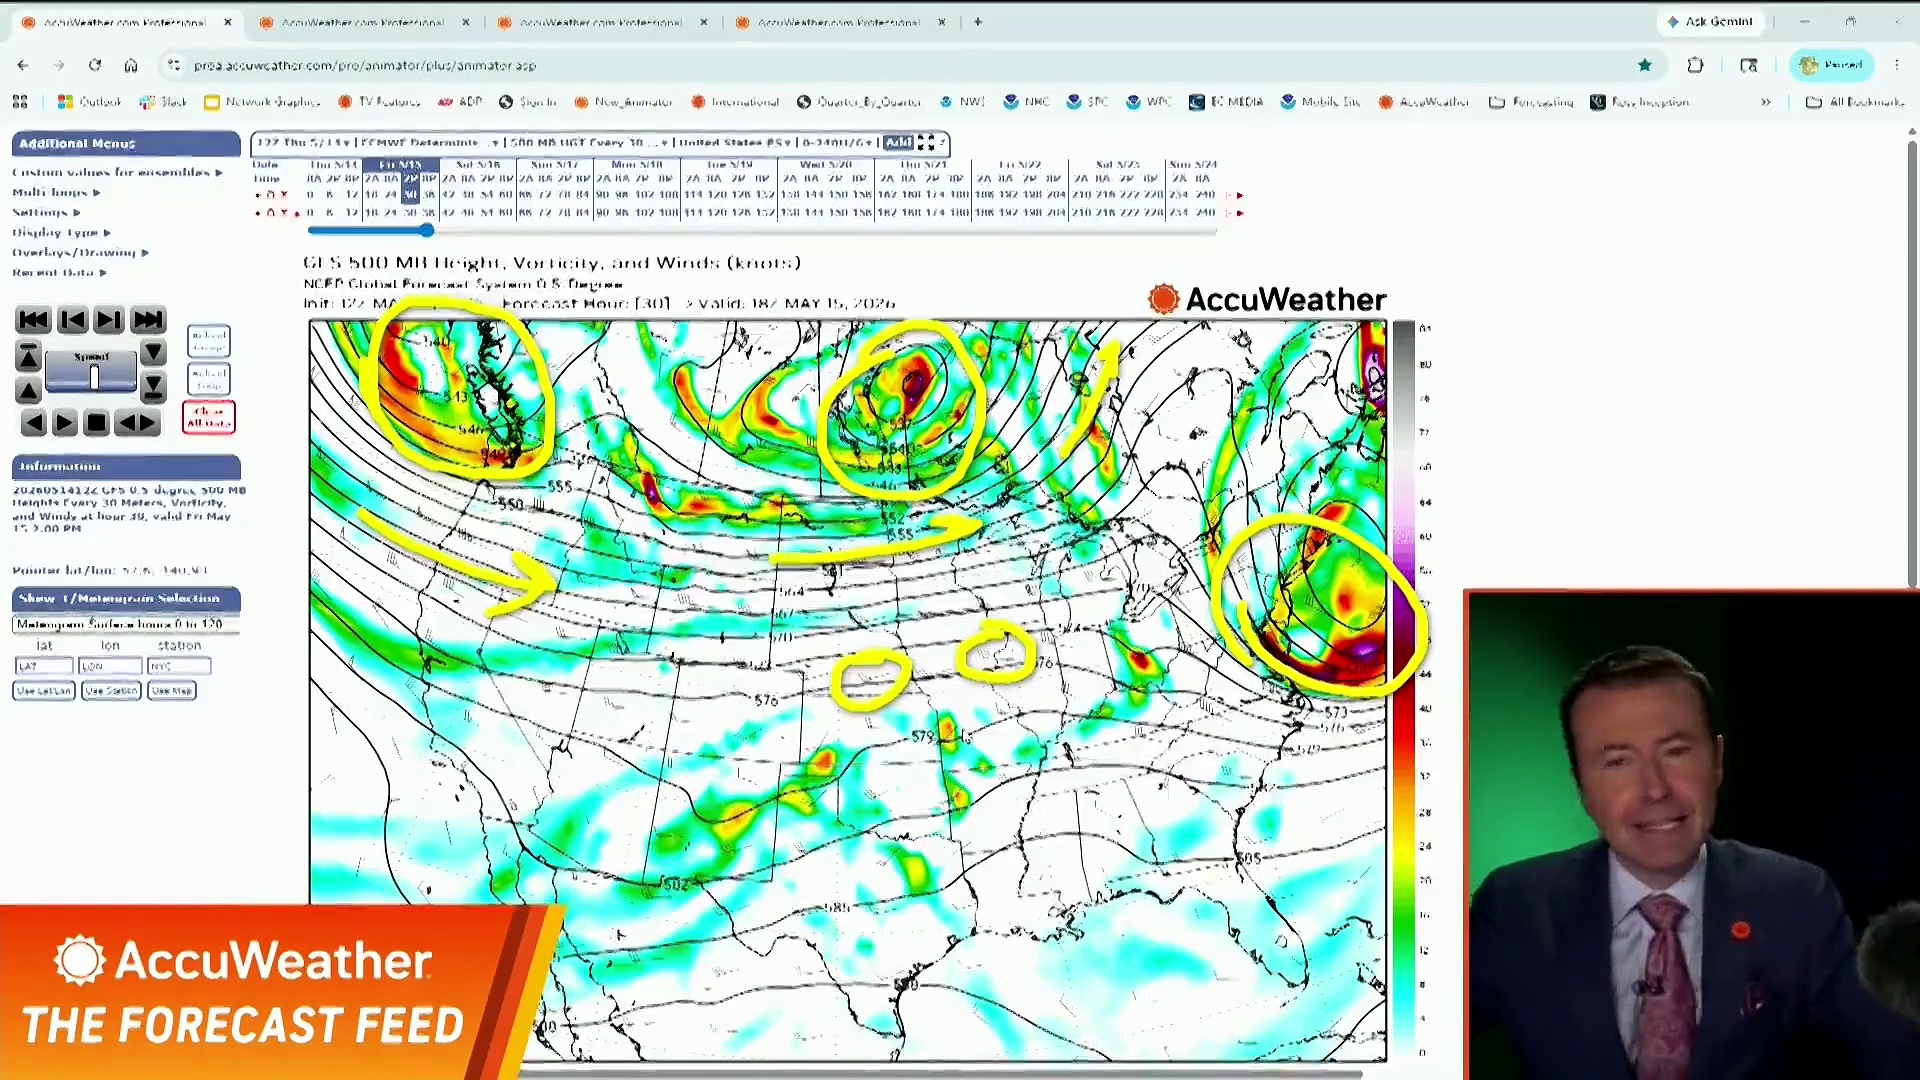Switch to the fourth AccuWeather Professional tab
This screenshot has height=1080, width=1920.
(x=840, y=22)
